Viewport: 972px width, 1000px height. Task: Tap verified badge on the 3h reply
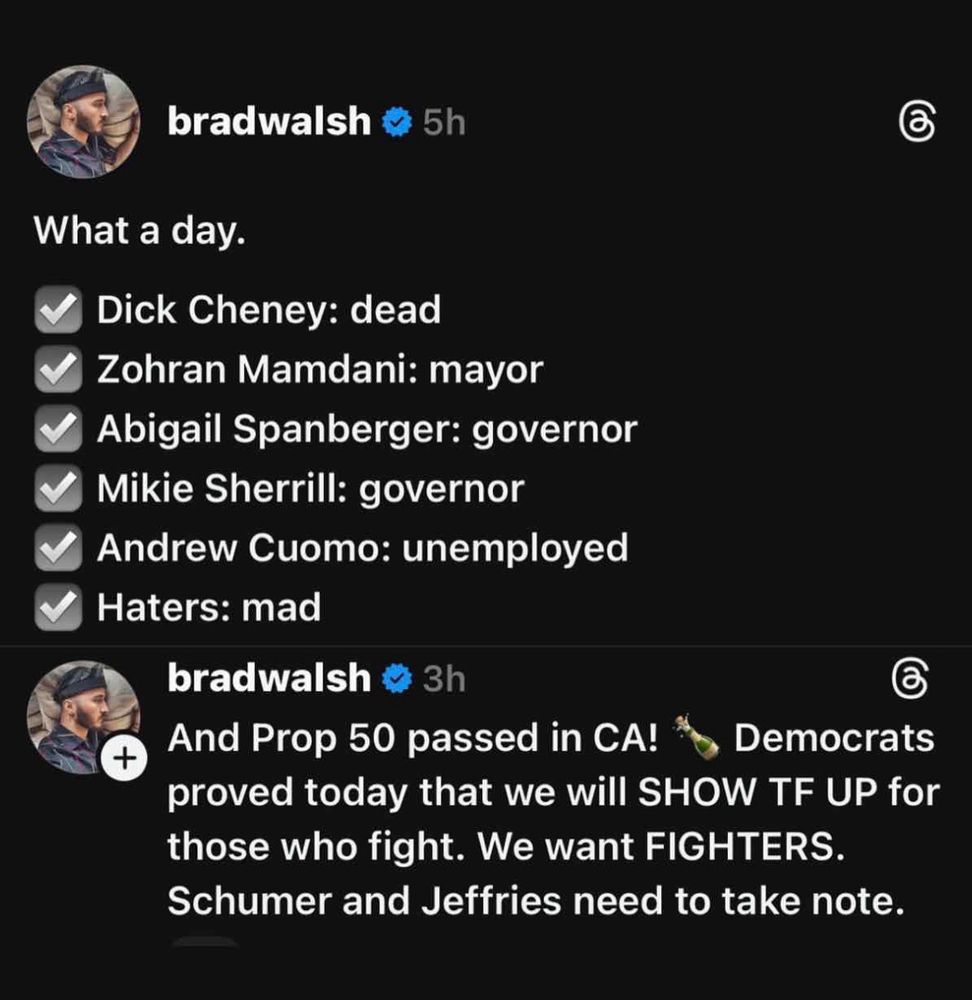398,679
